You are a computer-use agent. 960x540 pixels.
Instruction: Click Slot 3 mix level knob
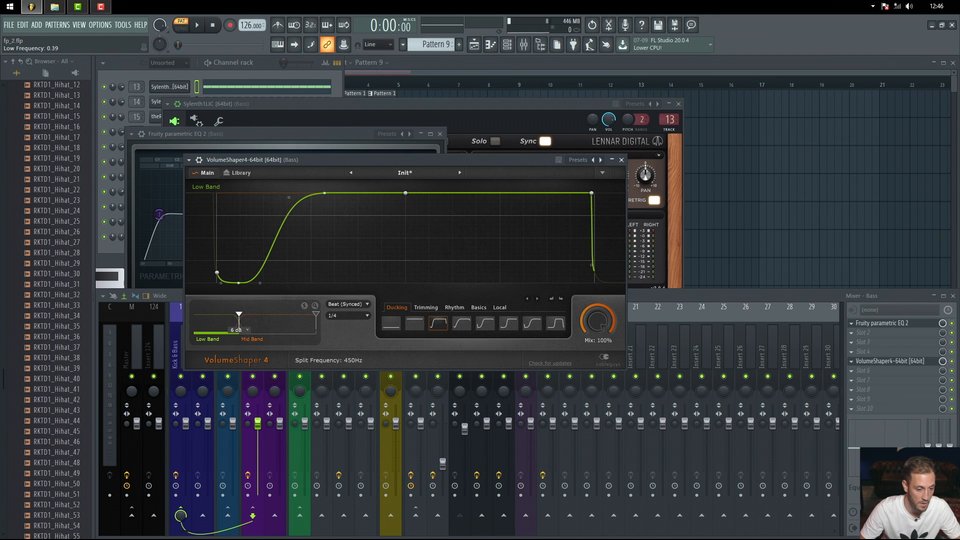click(942, 342)
